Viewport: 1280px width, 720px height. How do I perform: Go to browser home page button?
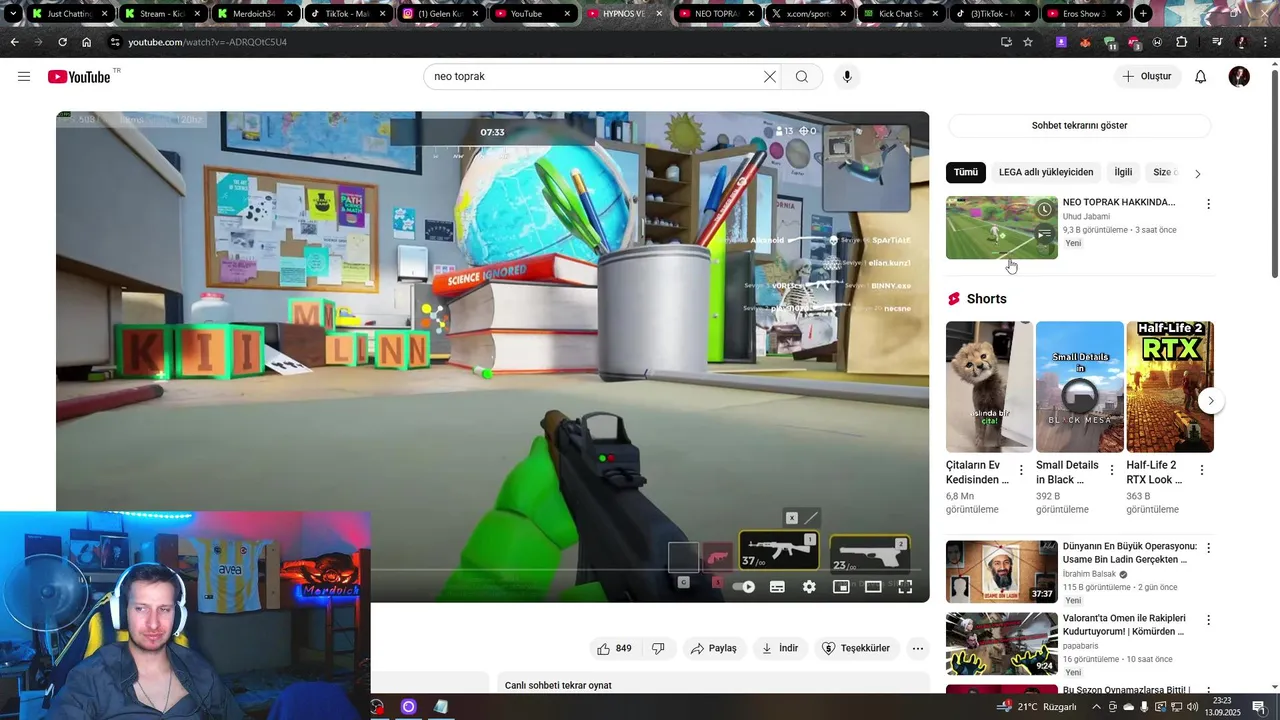pos(87,42)
